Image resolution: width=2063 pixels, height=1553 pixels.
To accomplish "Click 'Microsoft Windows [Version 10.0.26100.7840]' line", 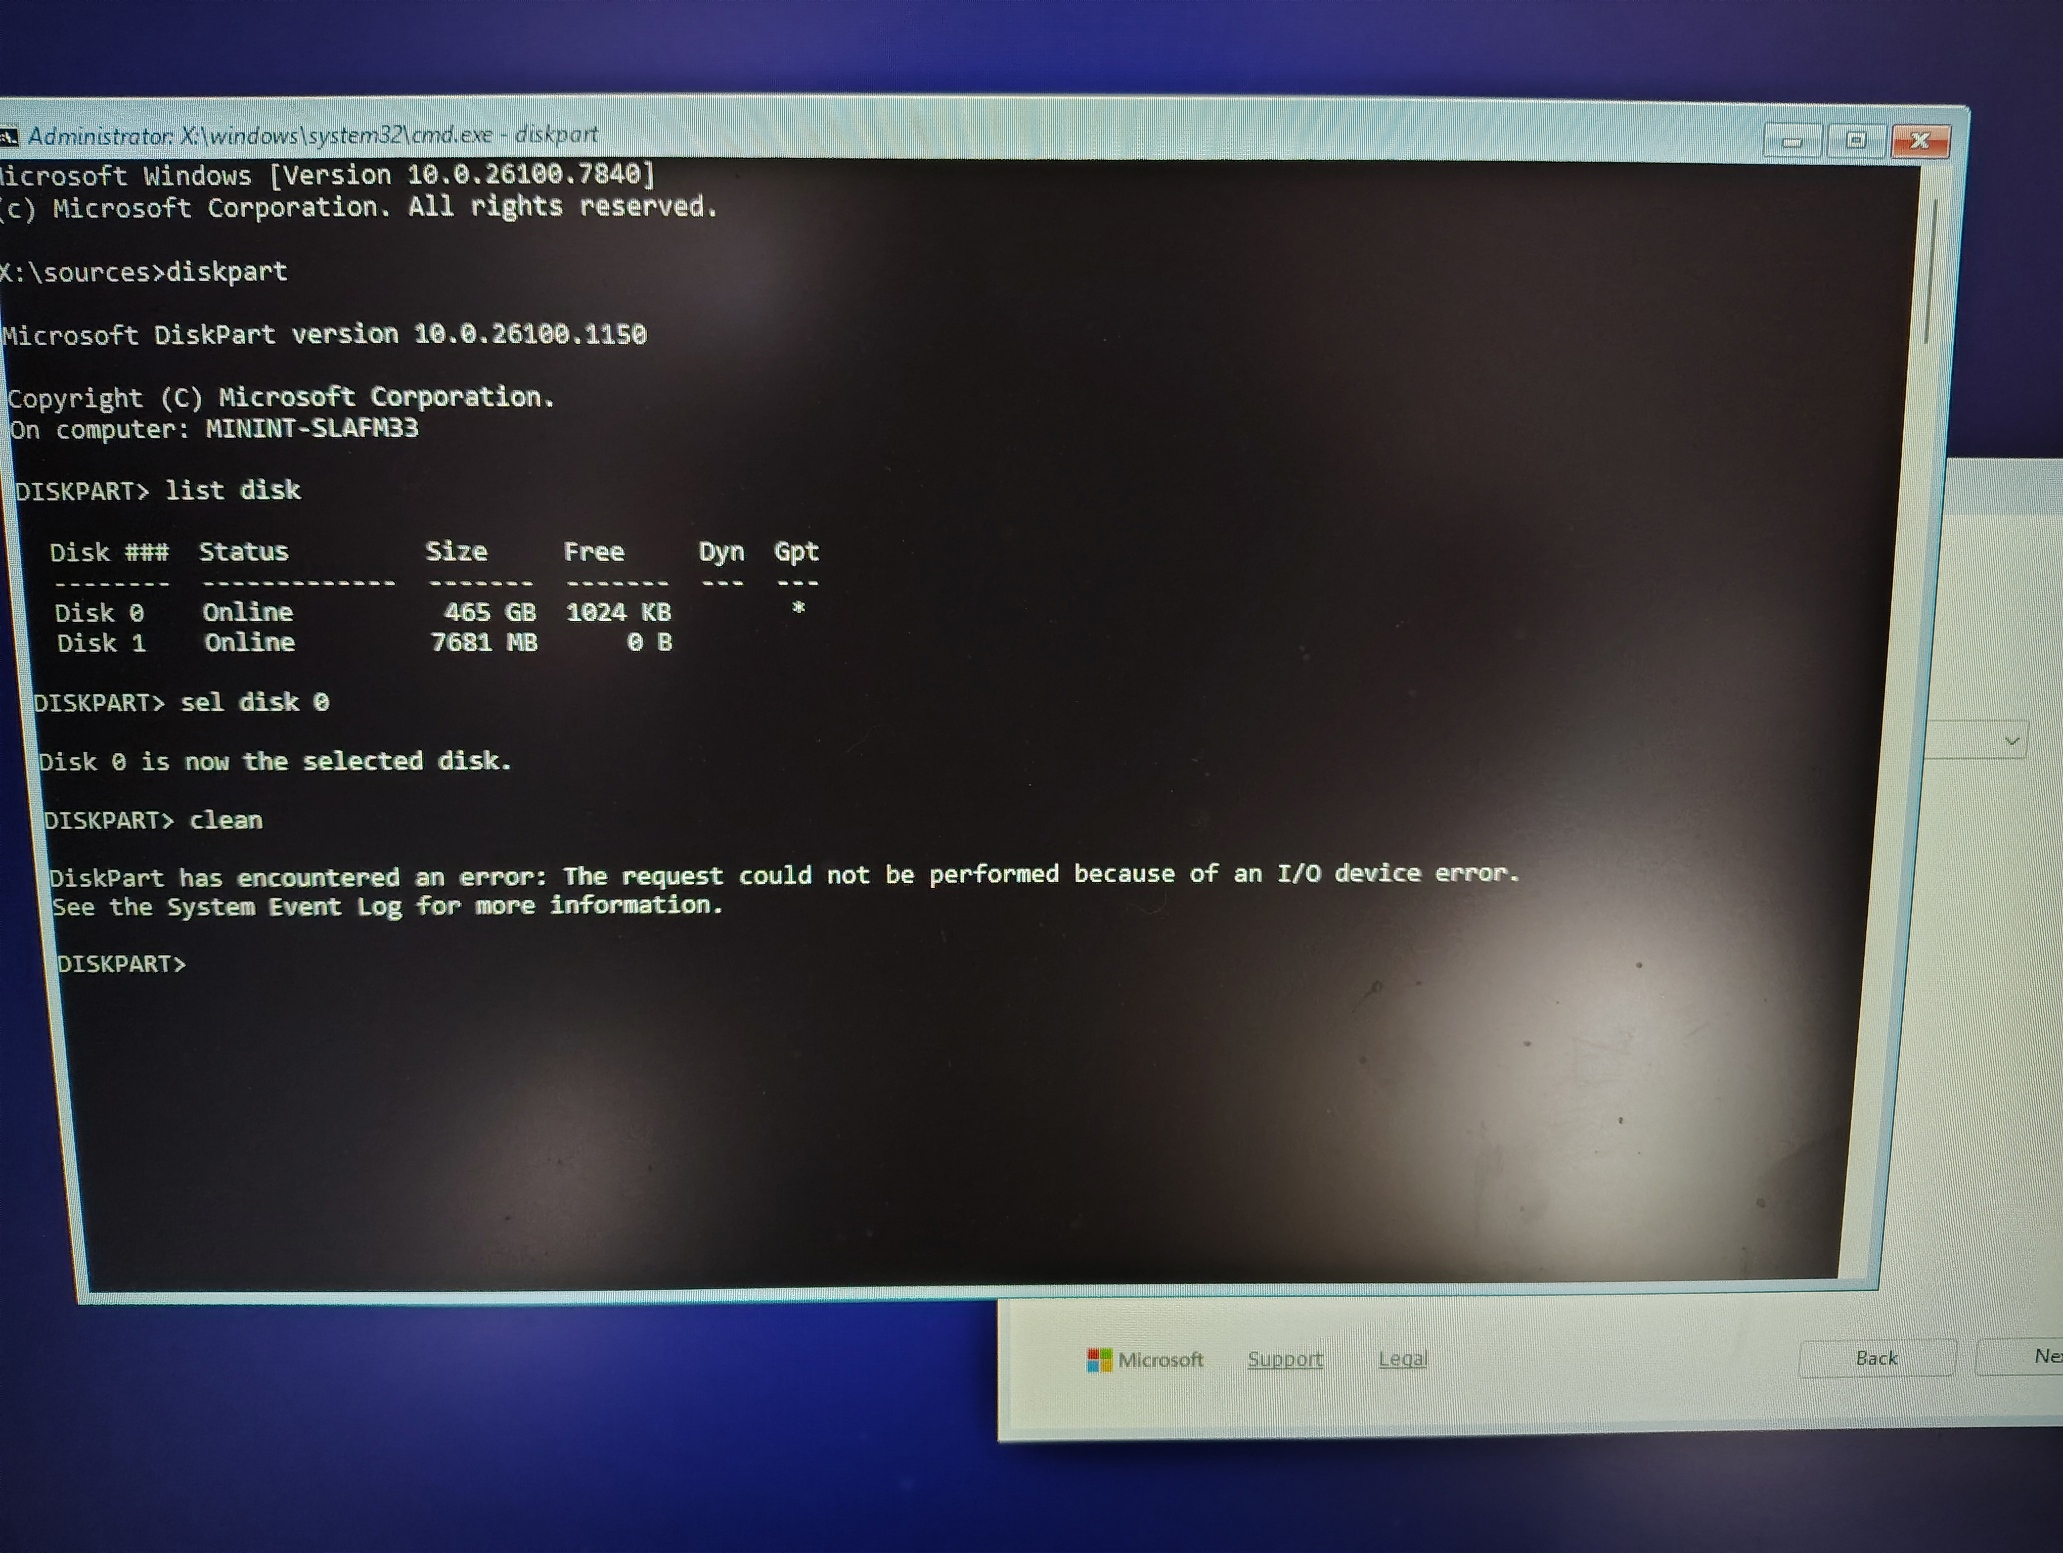I will [328, 175].
